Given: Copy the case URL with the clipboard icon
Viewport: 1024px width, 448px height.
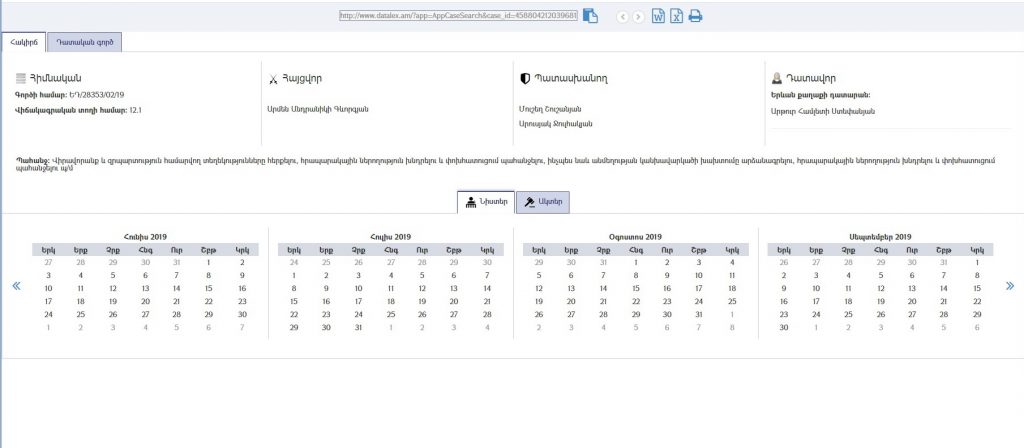Looking at the screenshot, I should 590,16.
